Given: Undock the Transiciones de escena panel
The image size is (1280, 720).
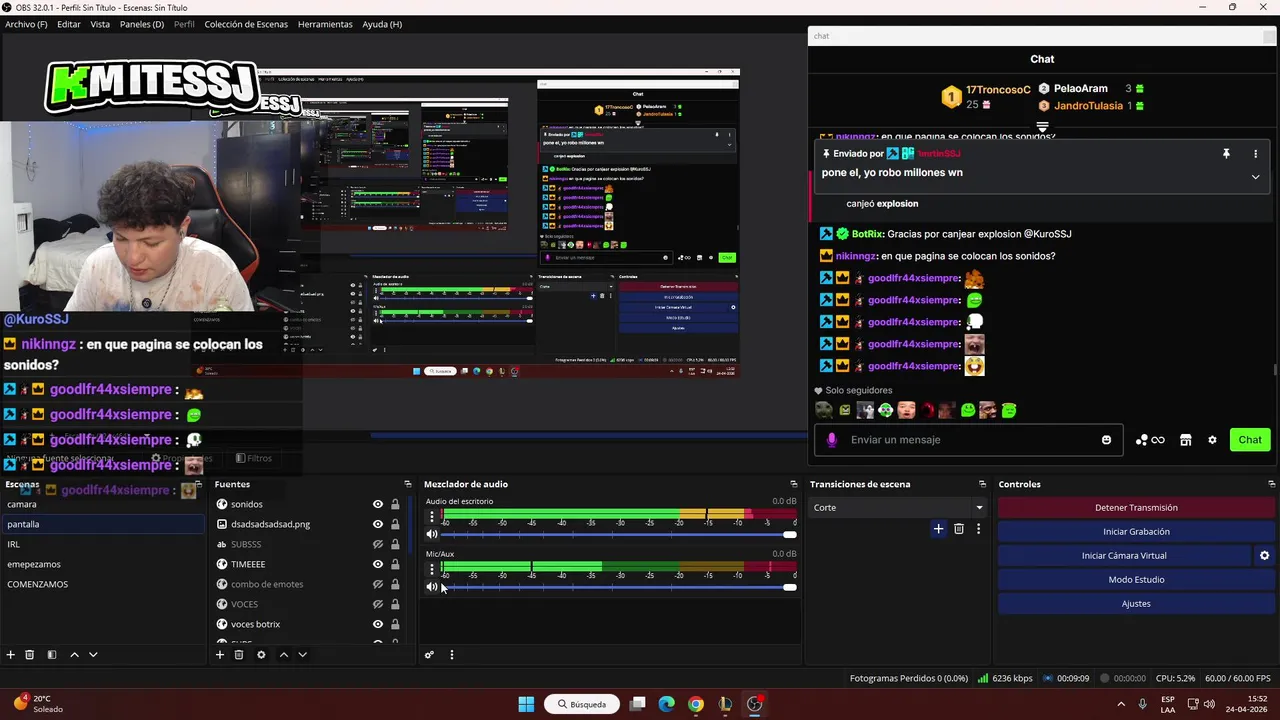Looking at the screenshot, I should click(x=982, y=484).
